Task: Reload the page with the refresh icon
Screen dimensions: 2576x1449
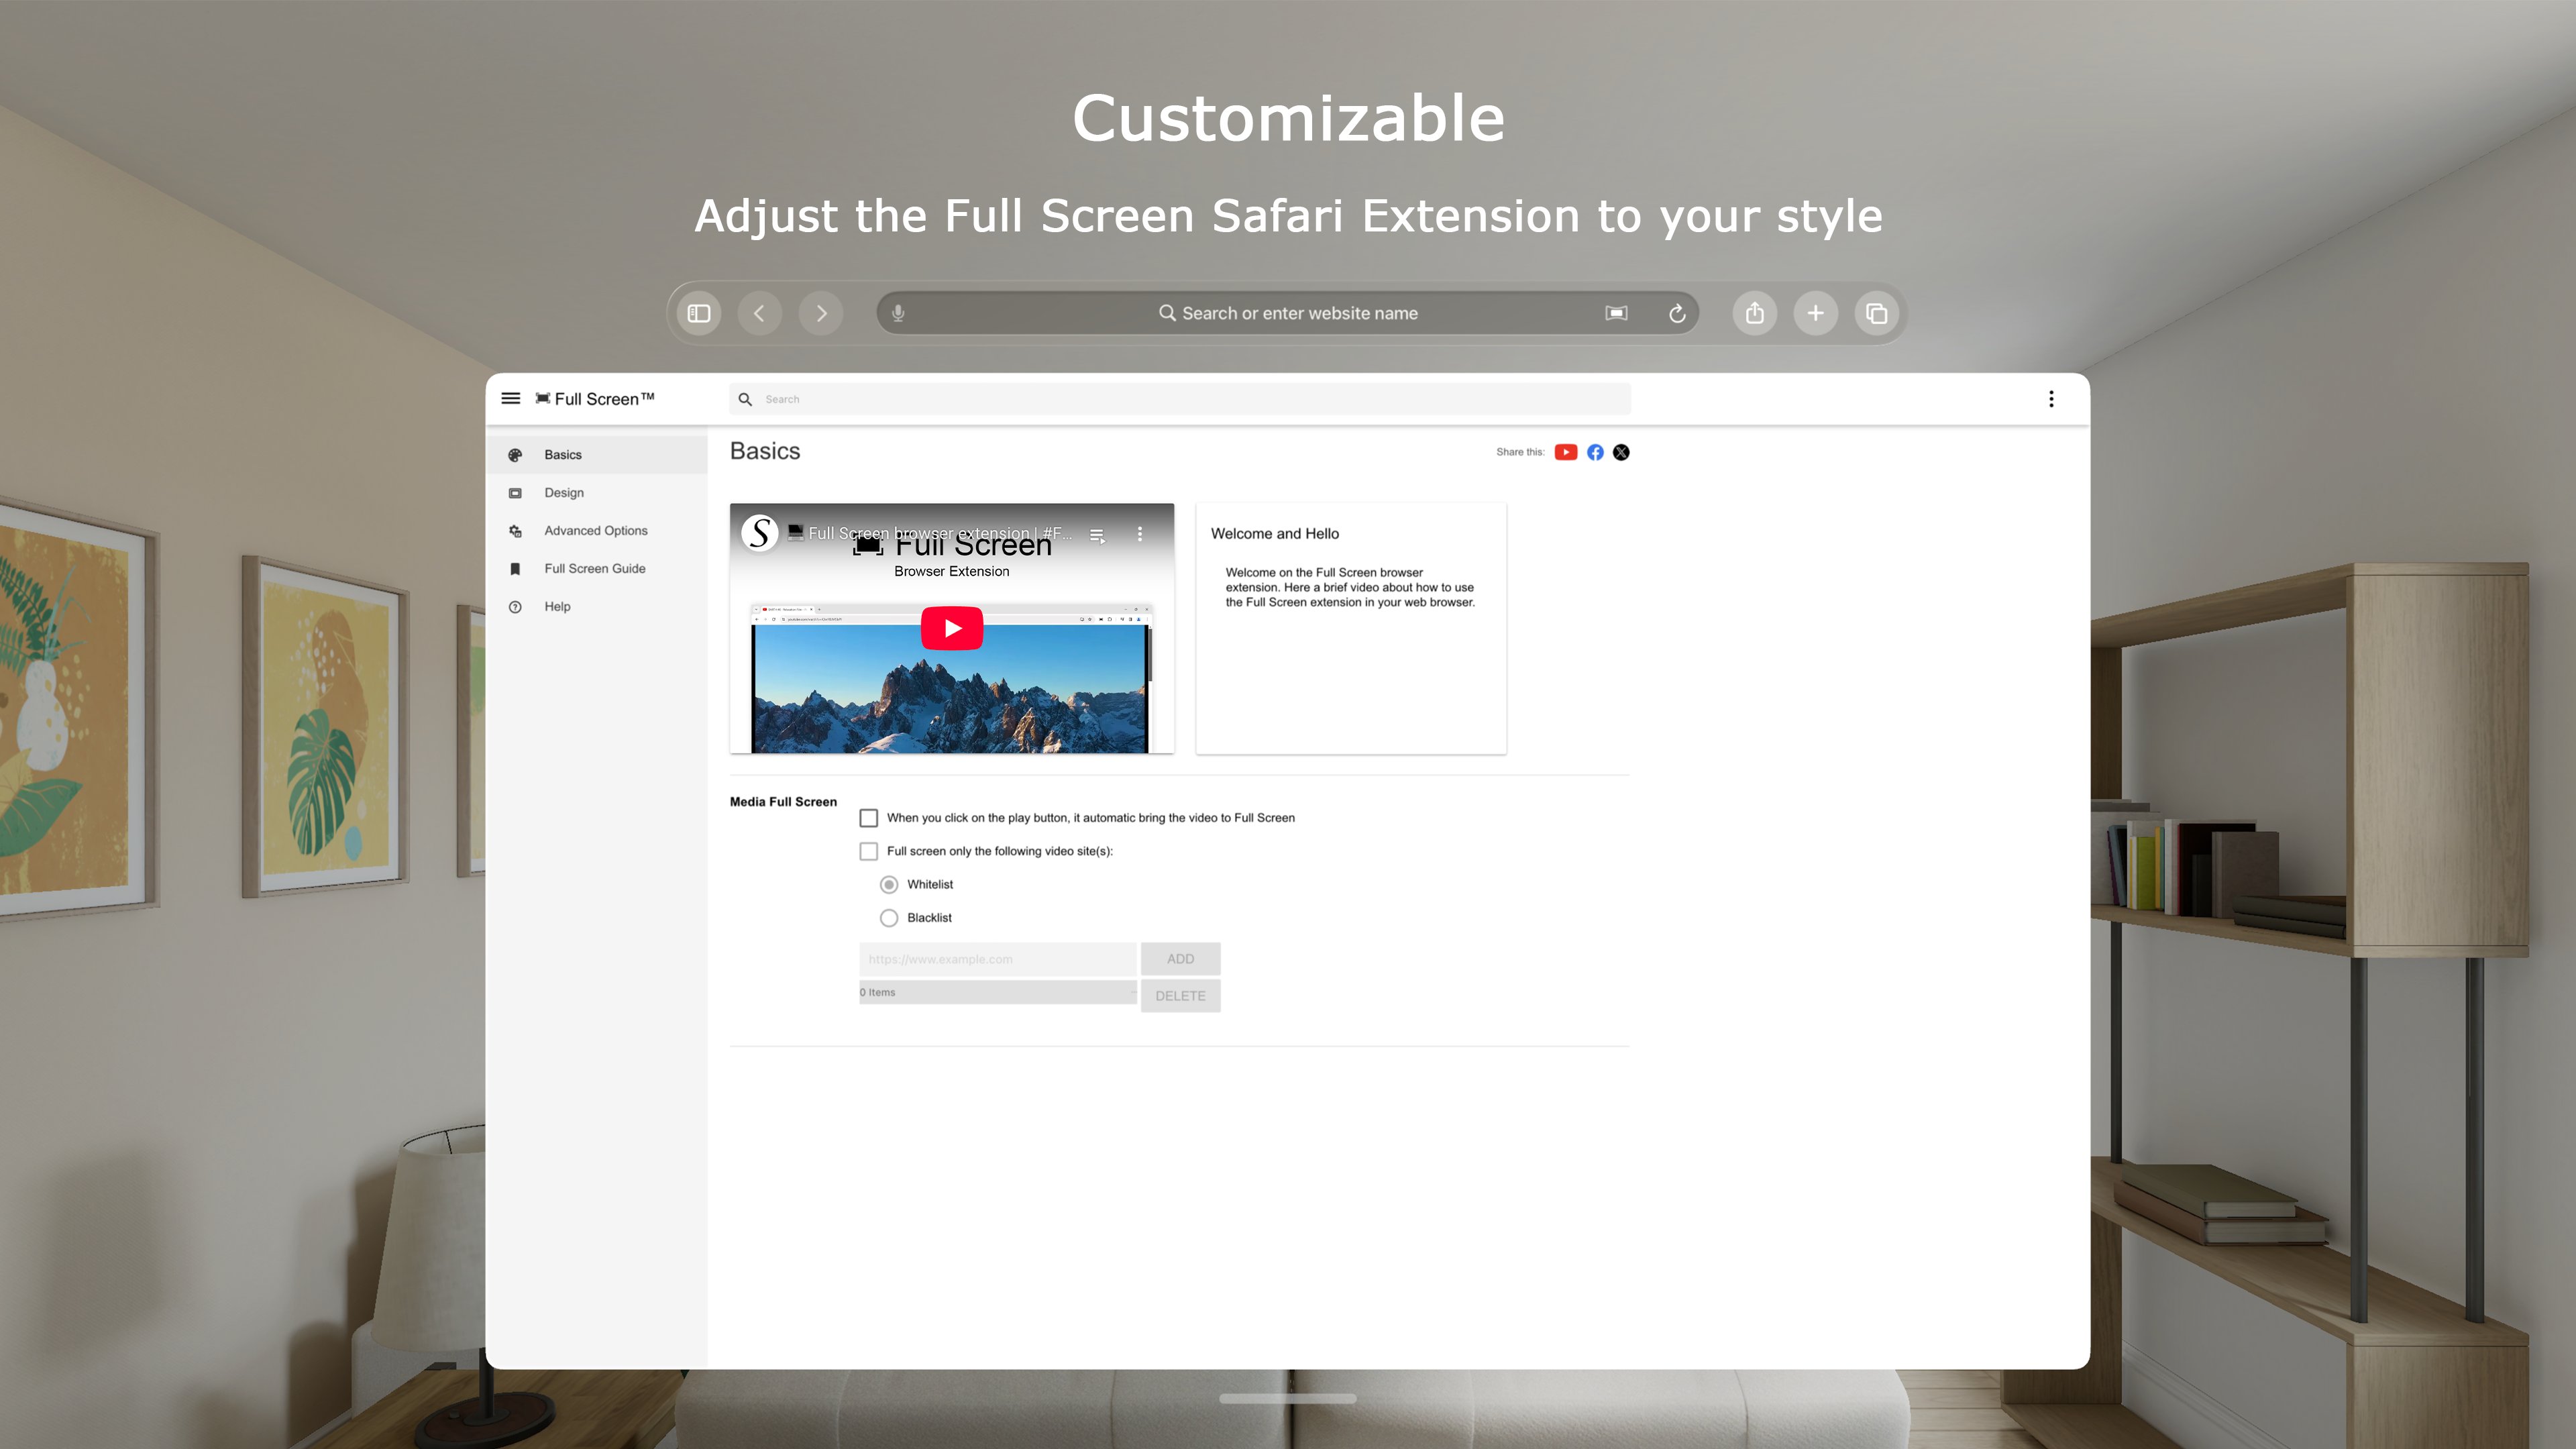Action: click(1677, 313)
